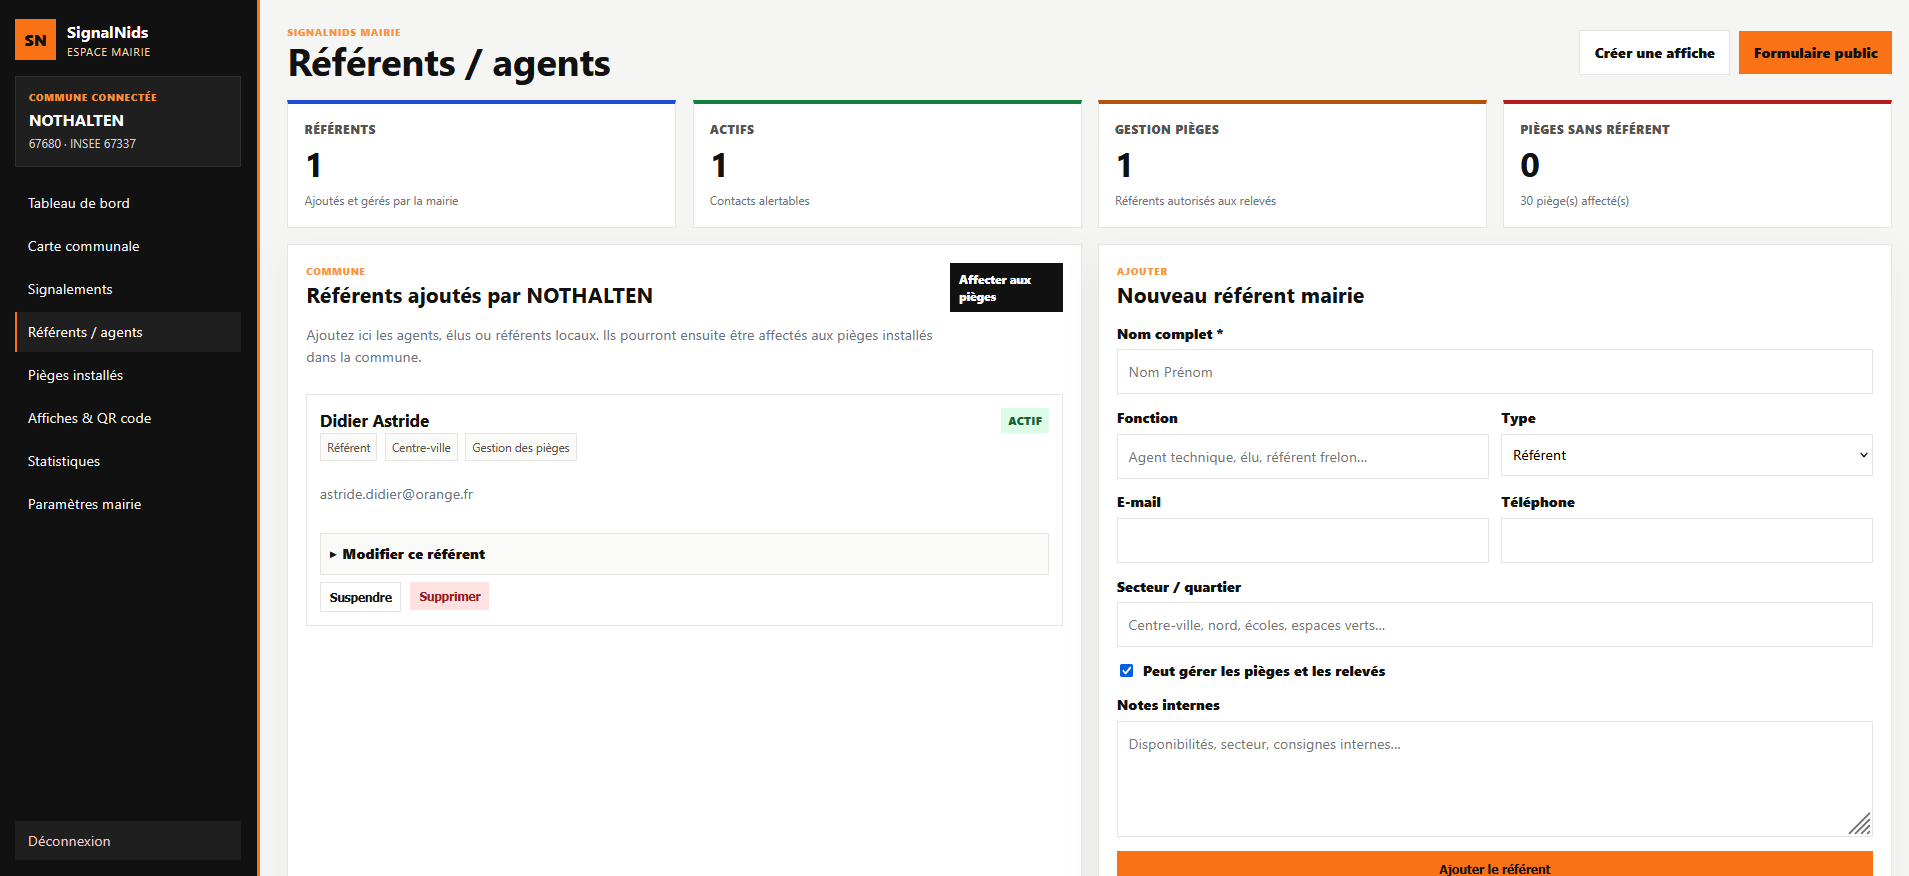
Task: Click the Notes internes textarea
Action: point(1494,779)
